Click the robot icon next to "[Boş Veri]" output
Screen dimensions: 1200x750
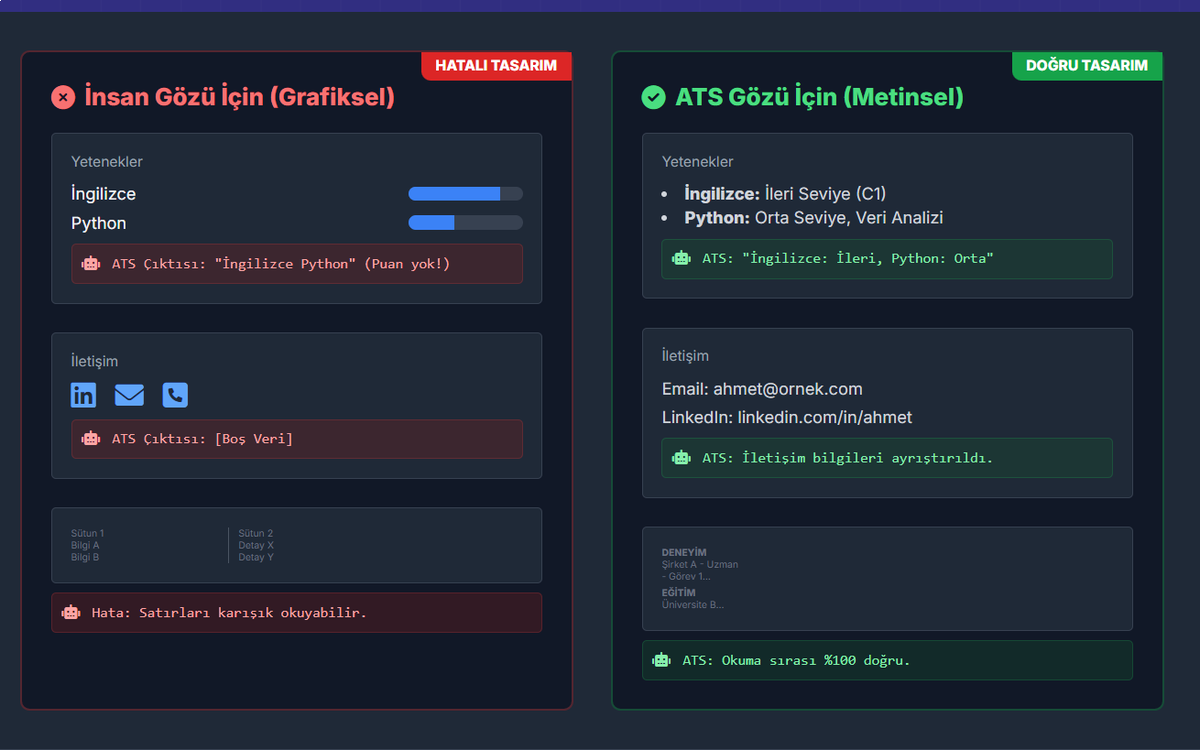coord(91,439)
